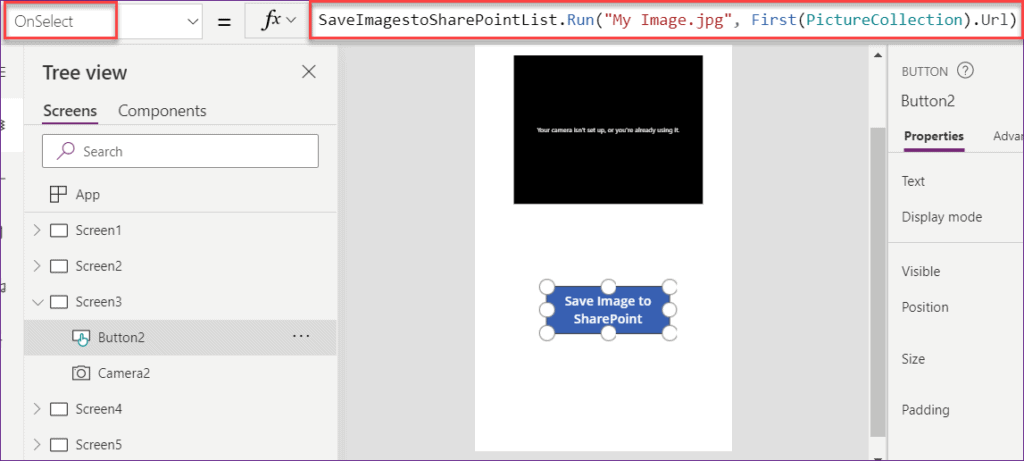This screenshot has width=1024, height=461.
Task: Open the Advanced tab in properties pane
Action: [1008, 136]
